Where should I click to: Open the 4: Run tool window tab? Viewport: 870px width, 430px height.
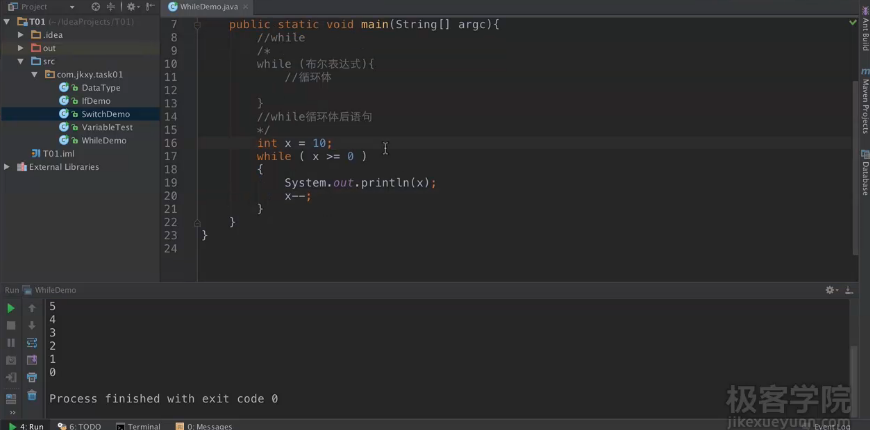[x=26, y=426]
